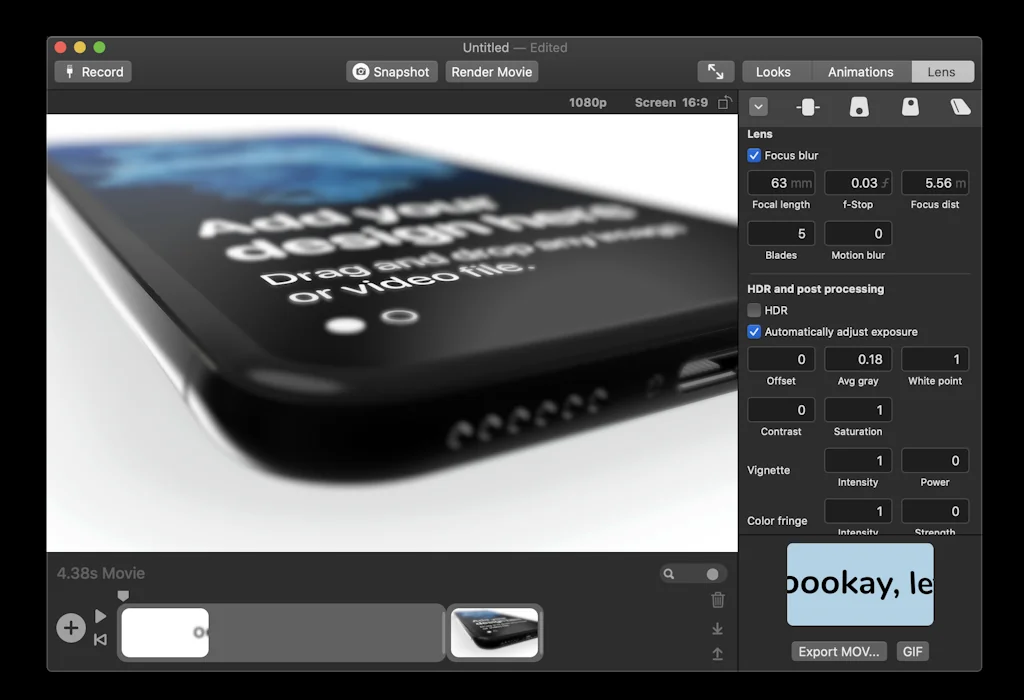
Task: Click the Export MOV button
Action: [838, 651]
